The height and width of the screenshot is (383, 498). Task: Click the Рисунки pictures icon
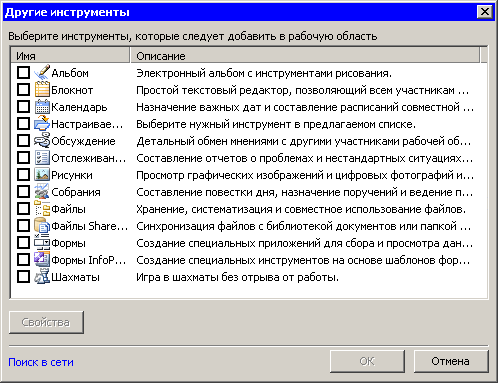(x=42, y=174)
